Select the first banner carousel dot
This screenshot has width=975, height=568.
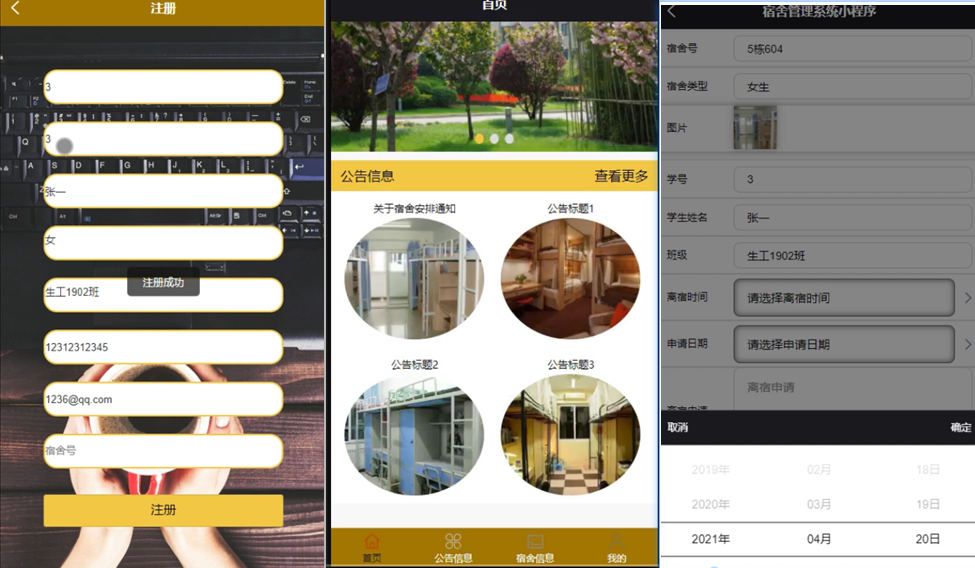479,139
